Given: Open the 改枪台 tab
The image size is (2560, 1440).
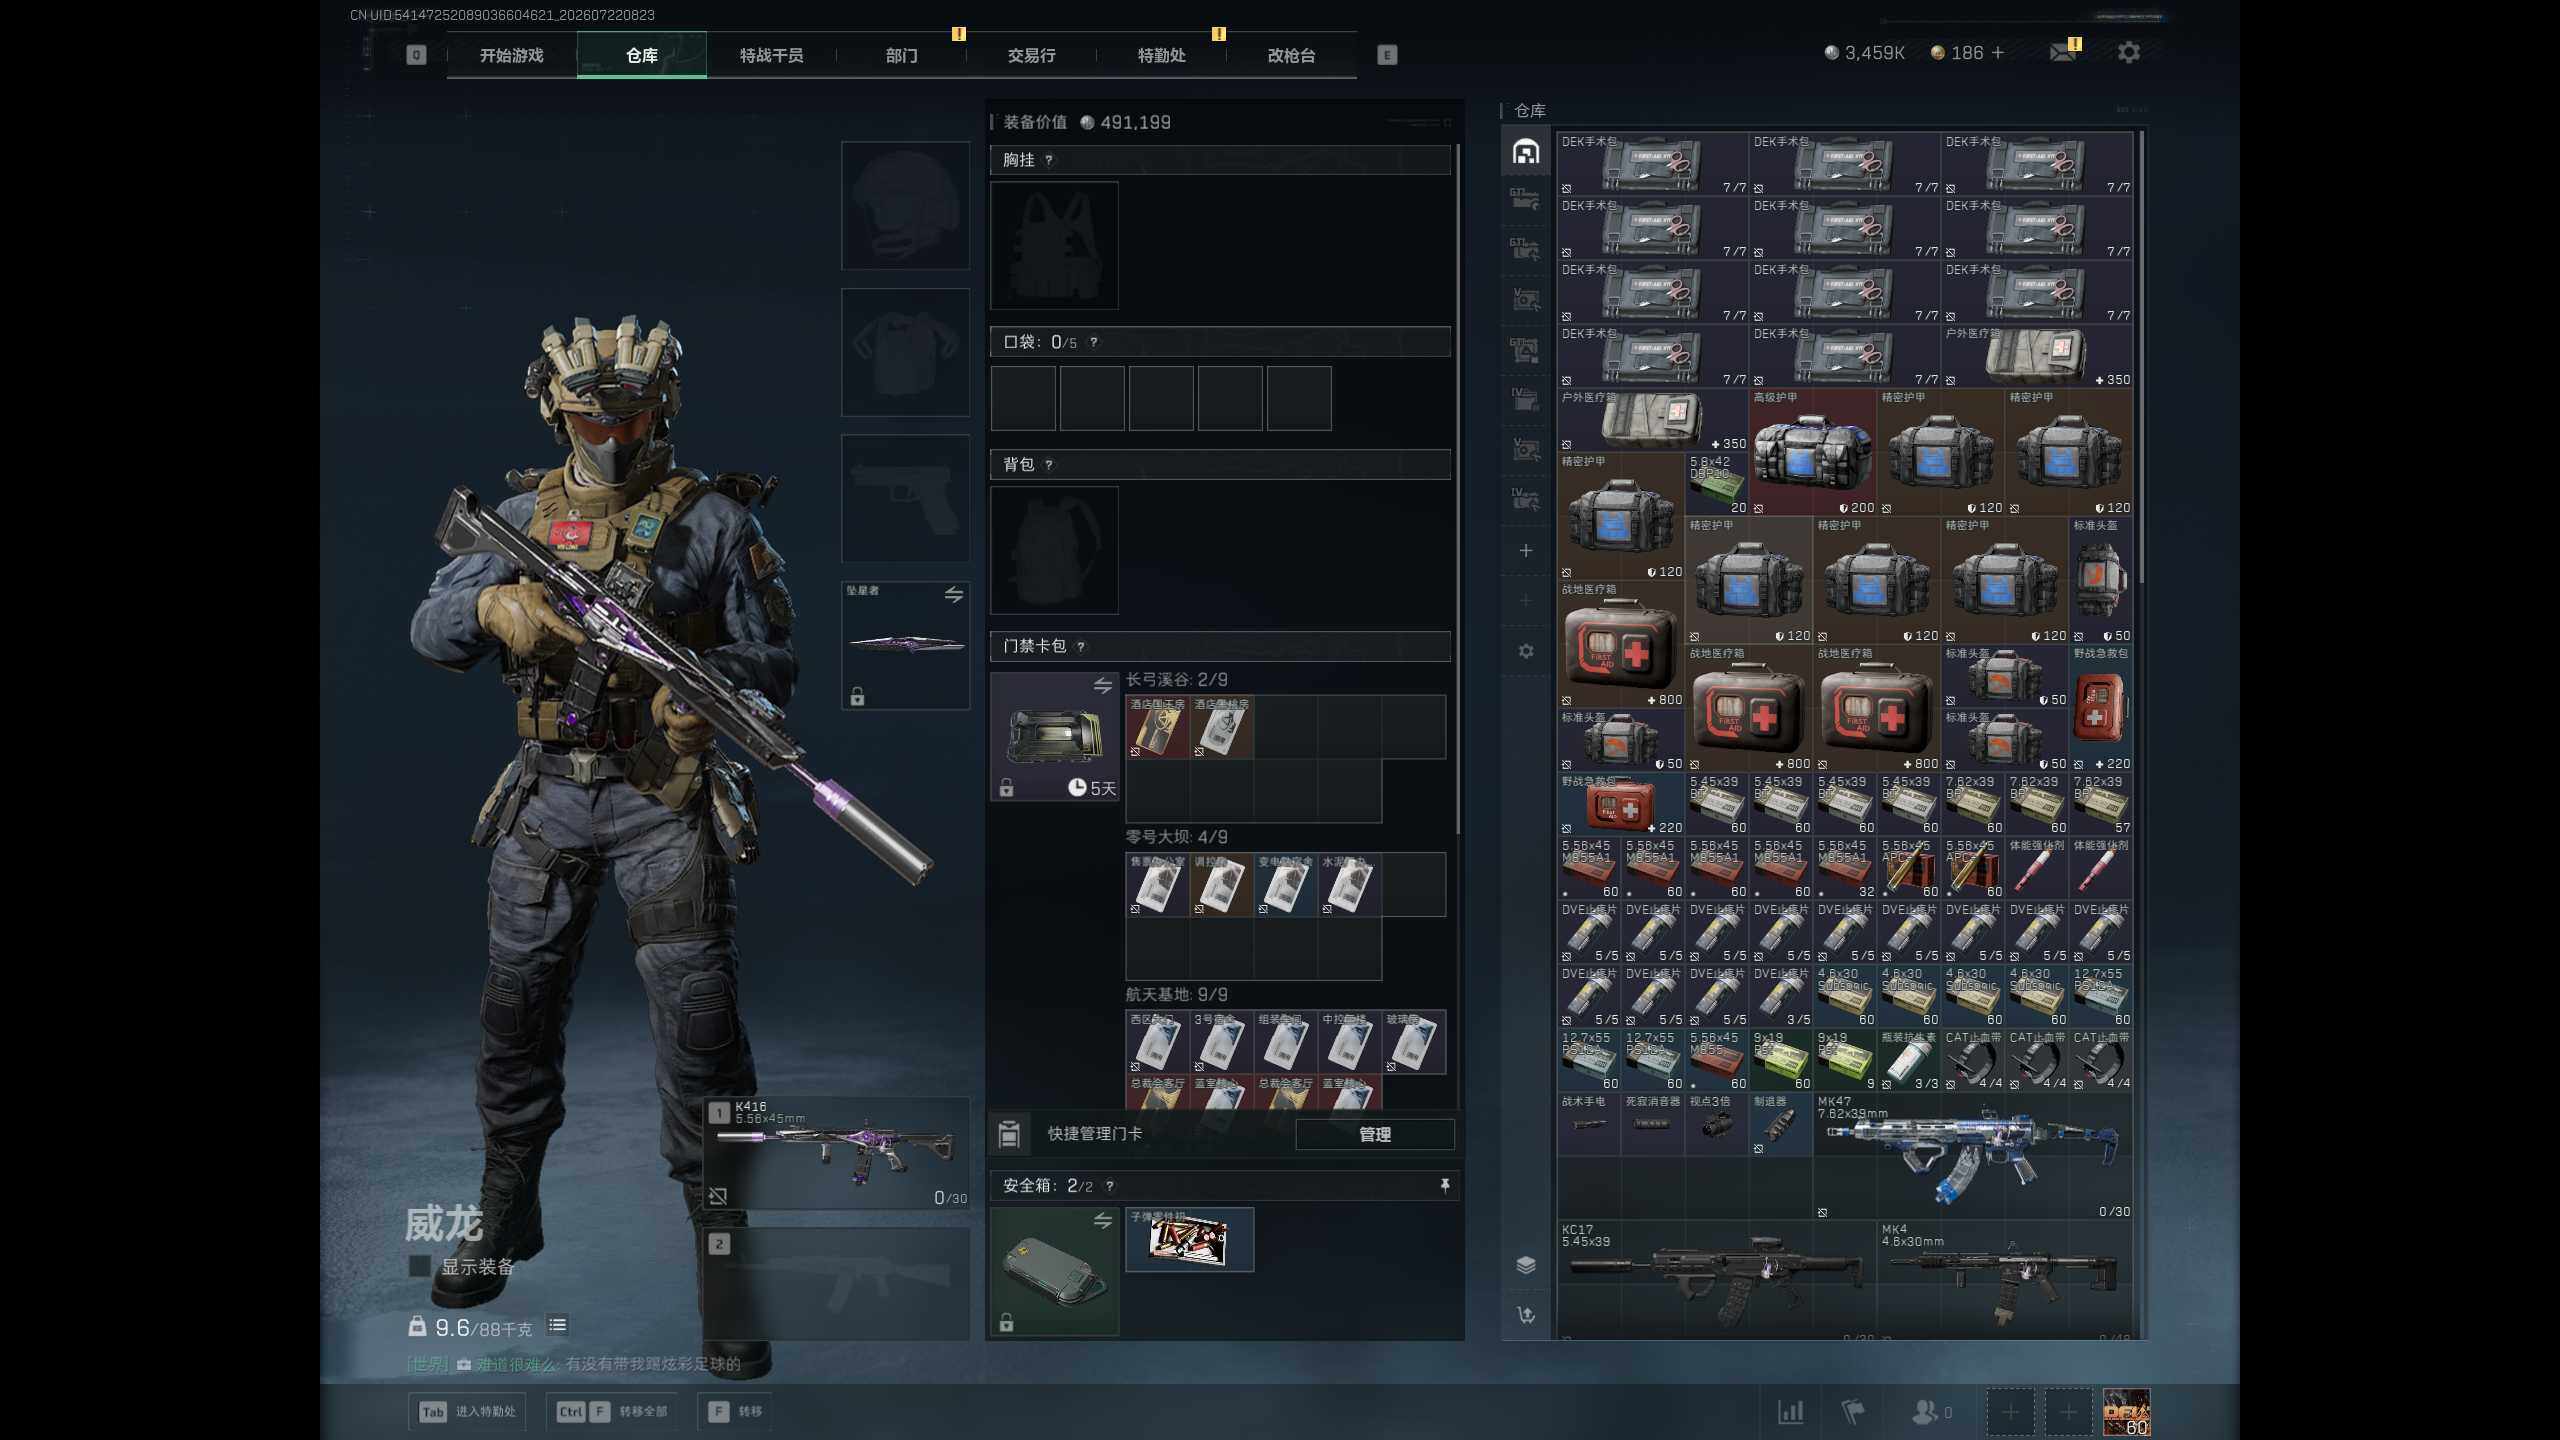Looking at the screenshot, I should pos(1291,55).
